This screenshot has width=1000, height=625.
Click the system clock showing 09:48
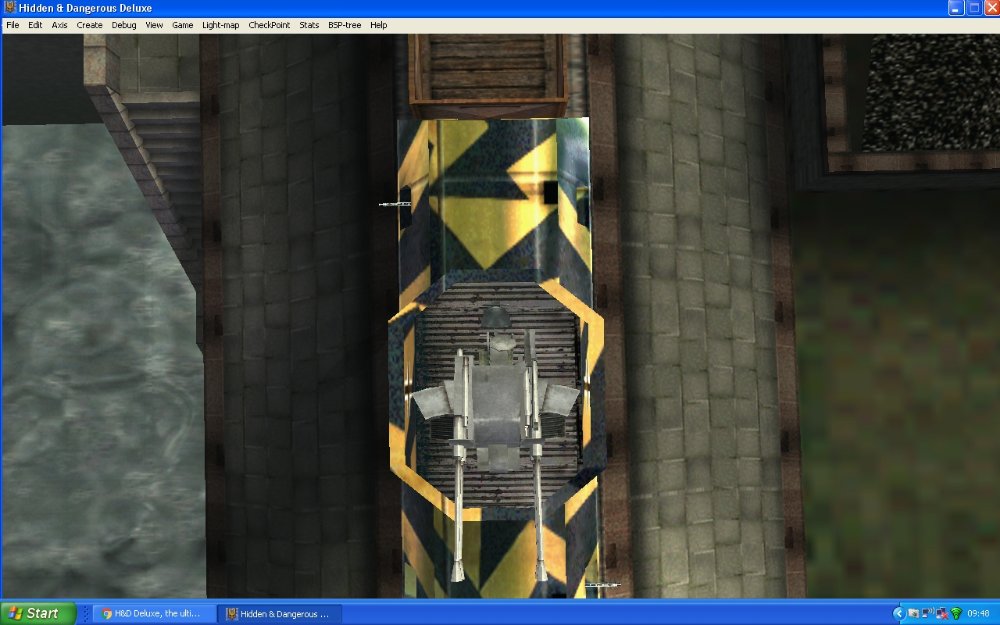(978, 614)
